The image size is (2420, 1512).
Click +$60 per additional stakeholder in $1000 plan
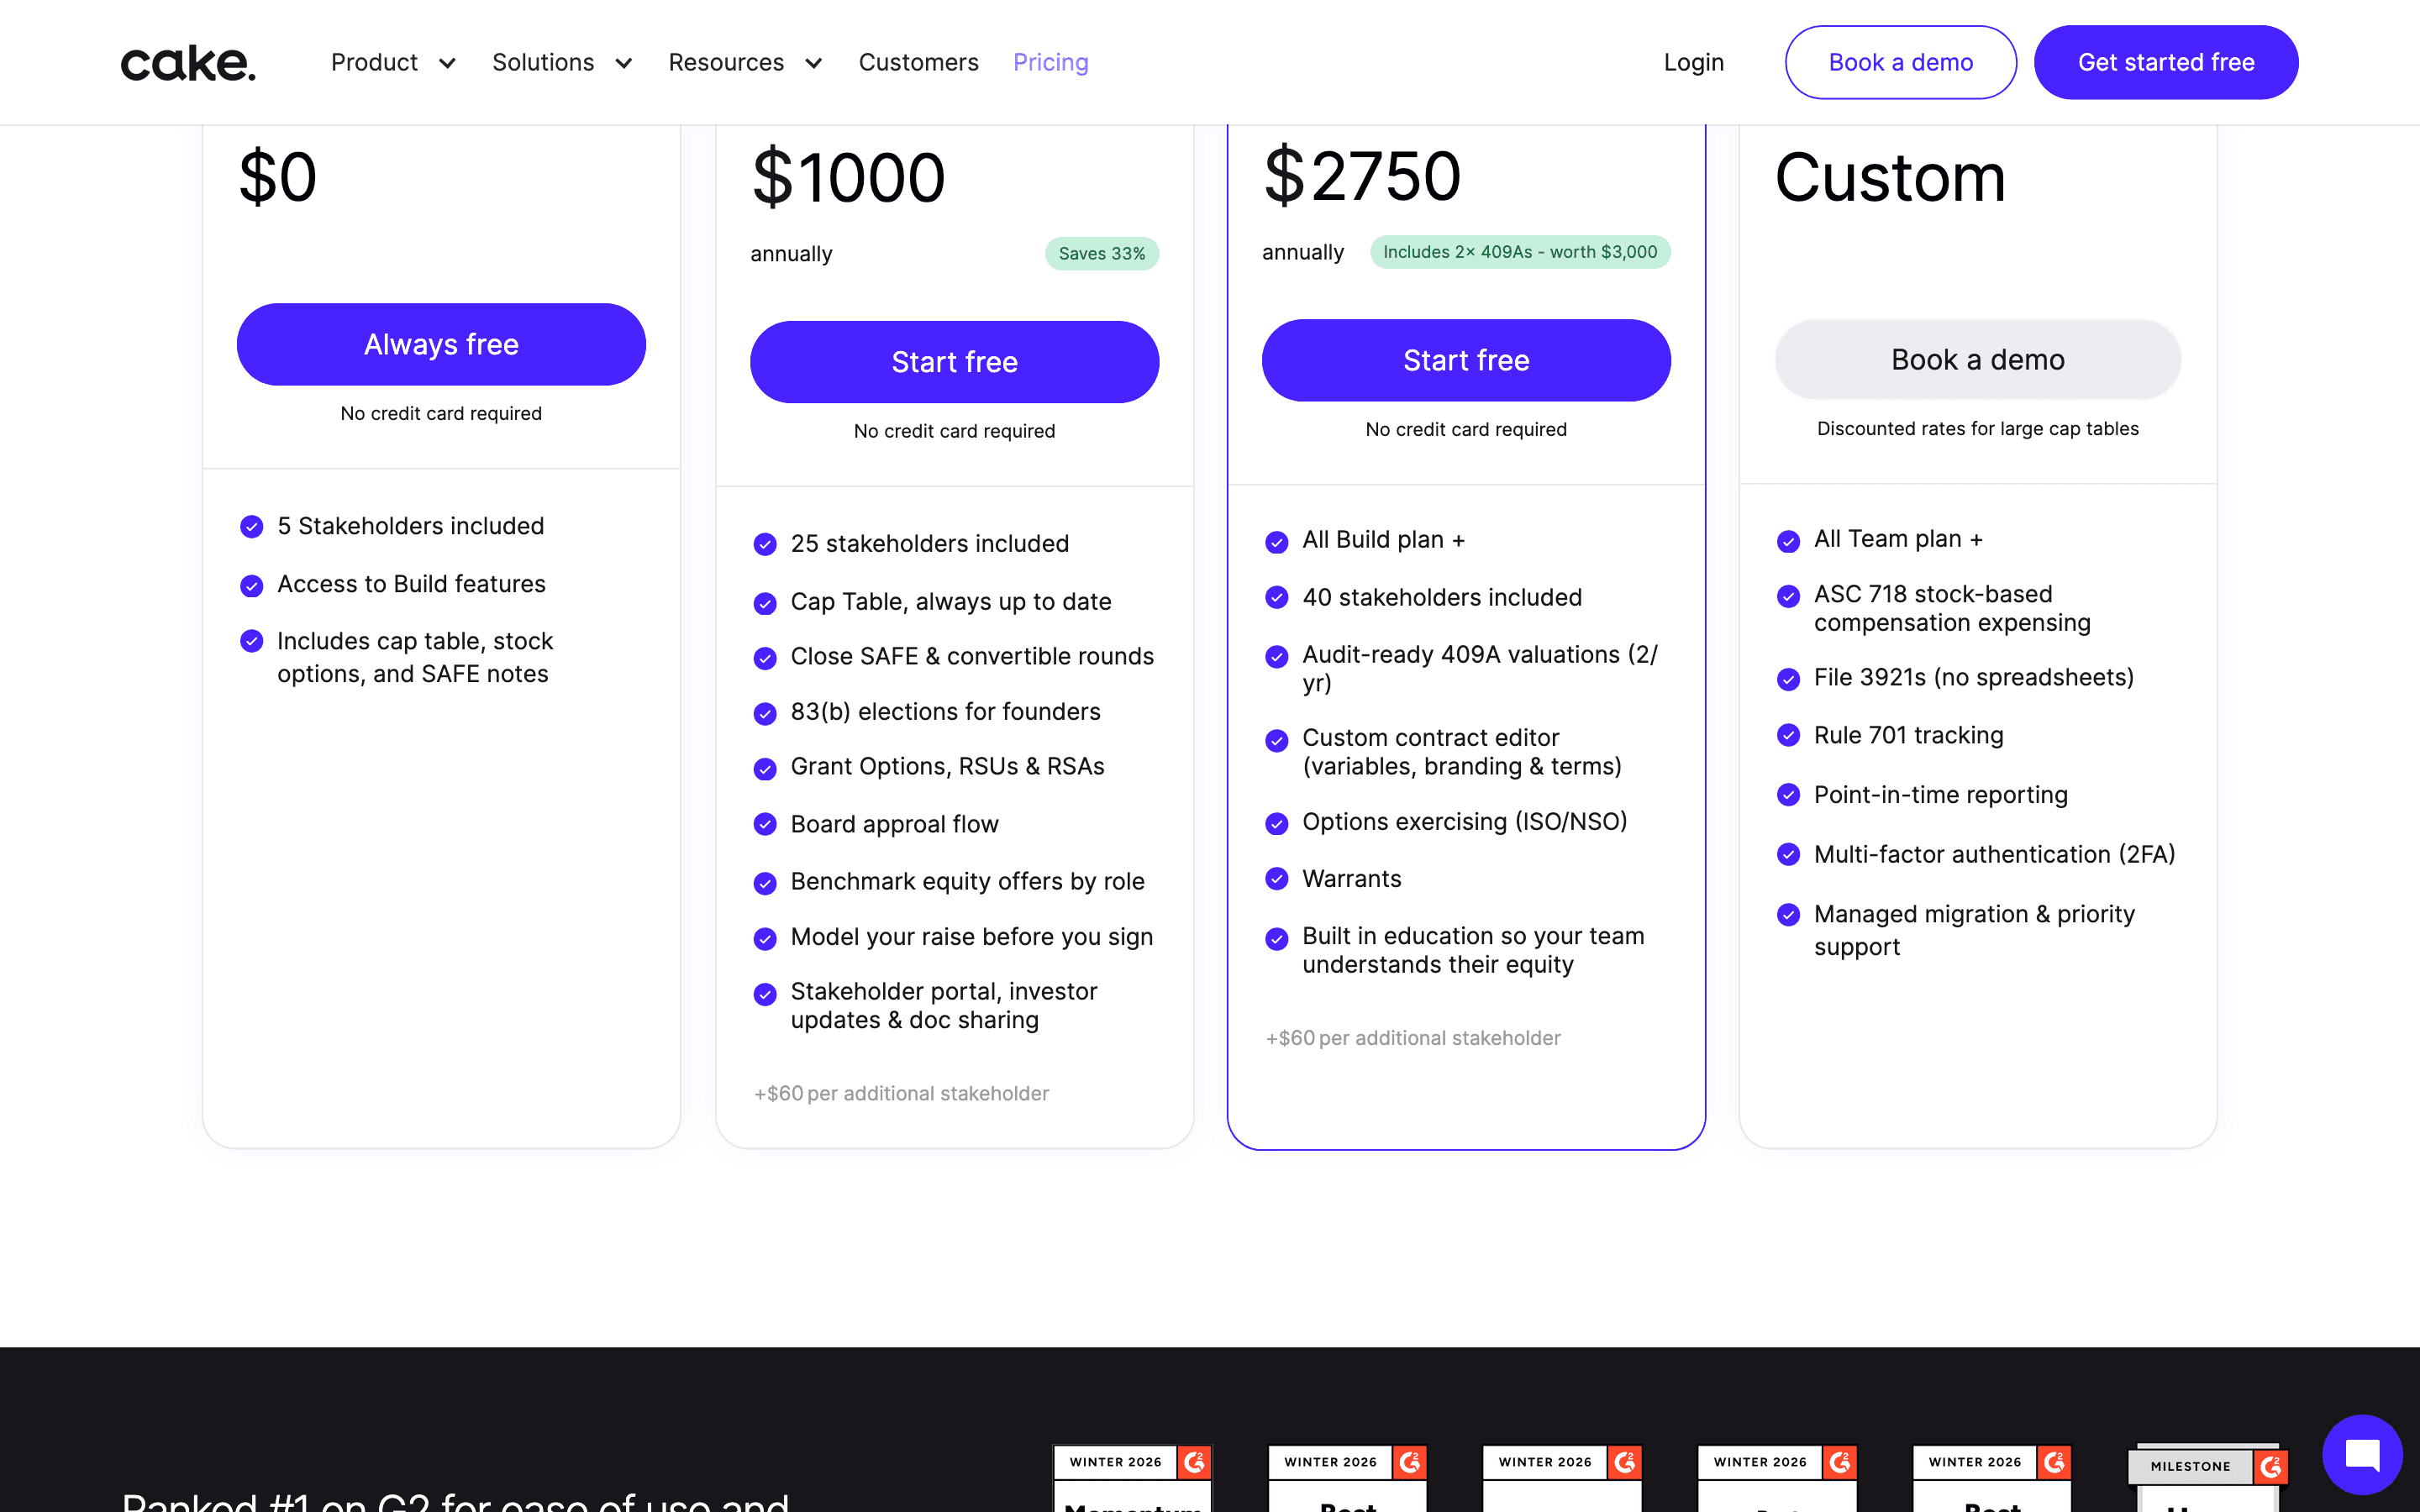pos(901,1094)
